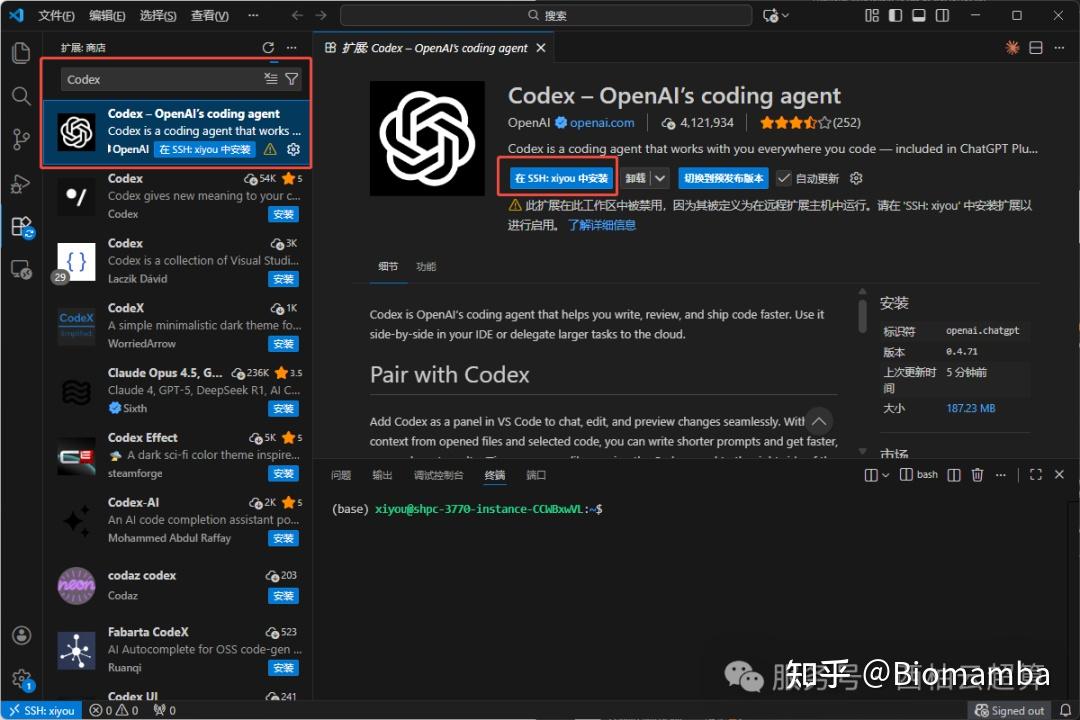The width and height of the screenshot is (1080, 720).
Task: Open the Search view in activity bar
Action: [x=21, y=96]
